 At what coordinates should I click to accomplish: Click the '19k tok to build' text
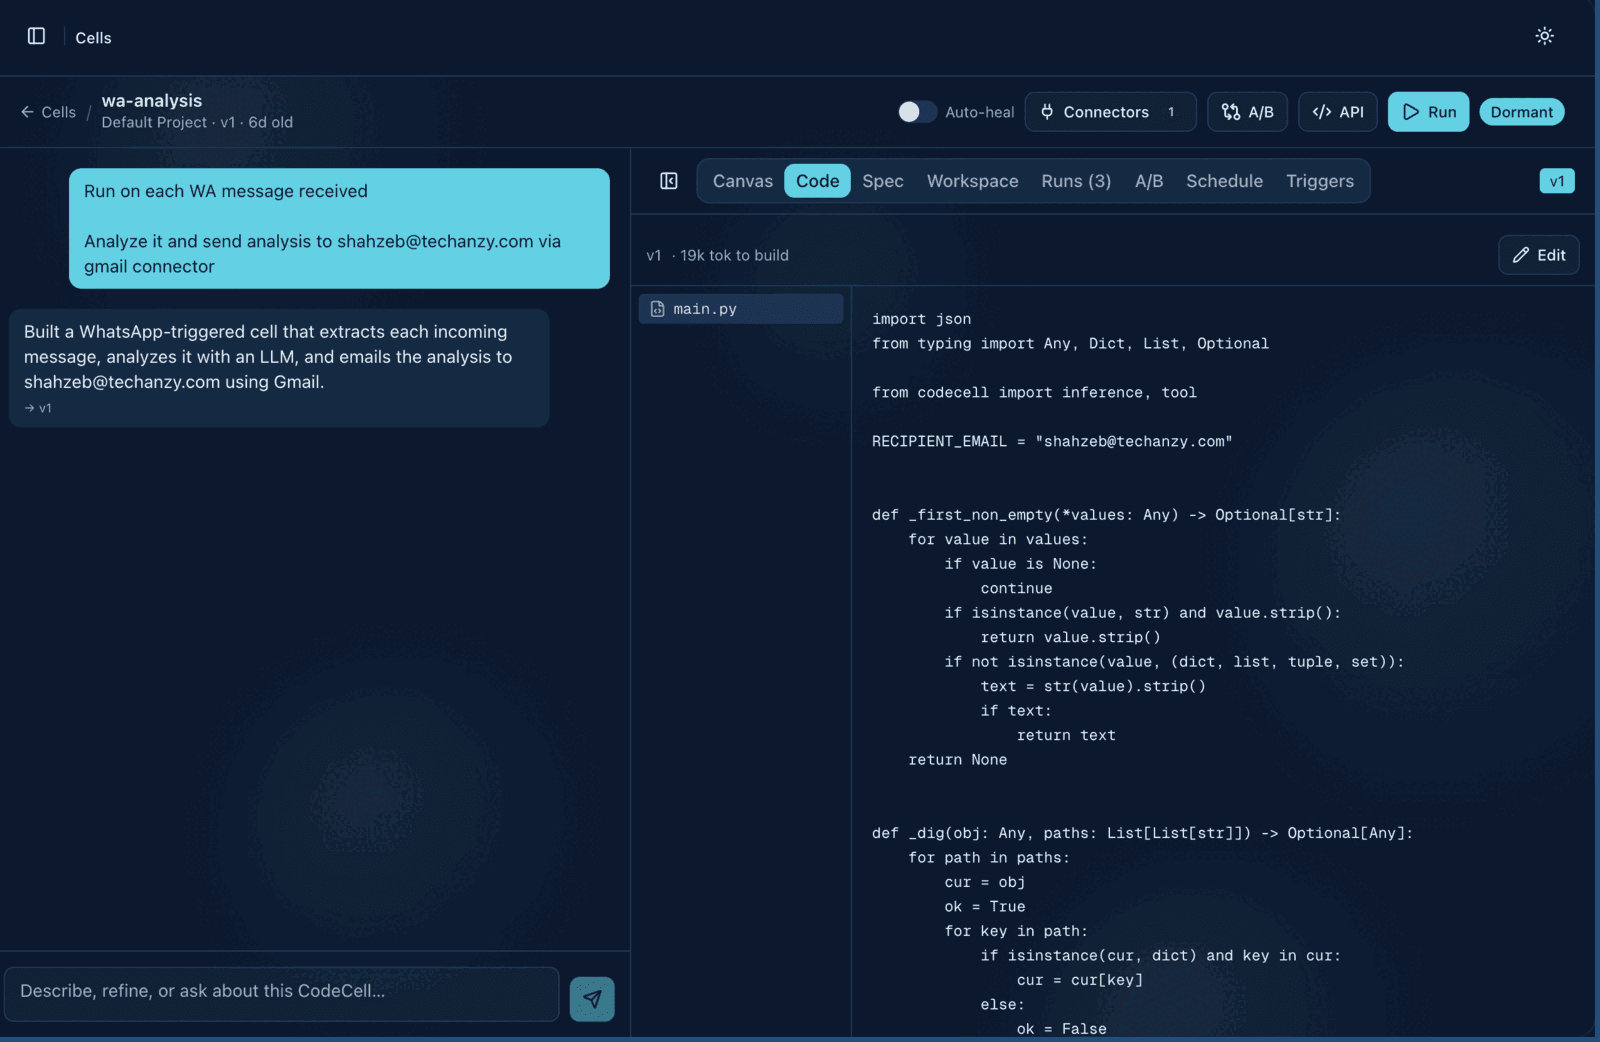pyautogui.click(x=734, y=255)
